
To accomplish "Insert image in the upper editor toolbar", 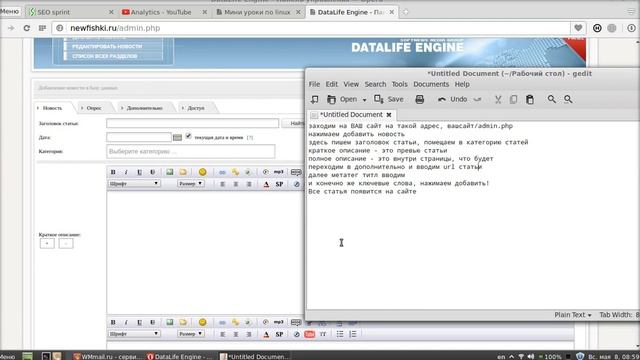I will click(x=170, y=172).
